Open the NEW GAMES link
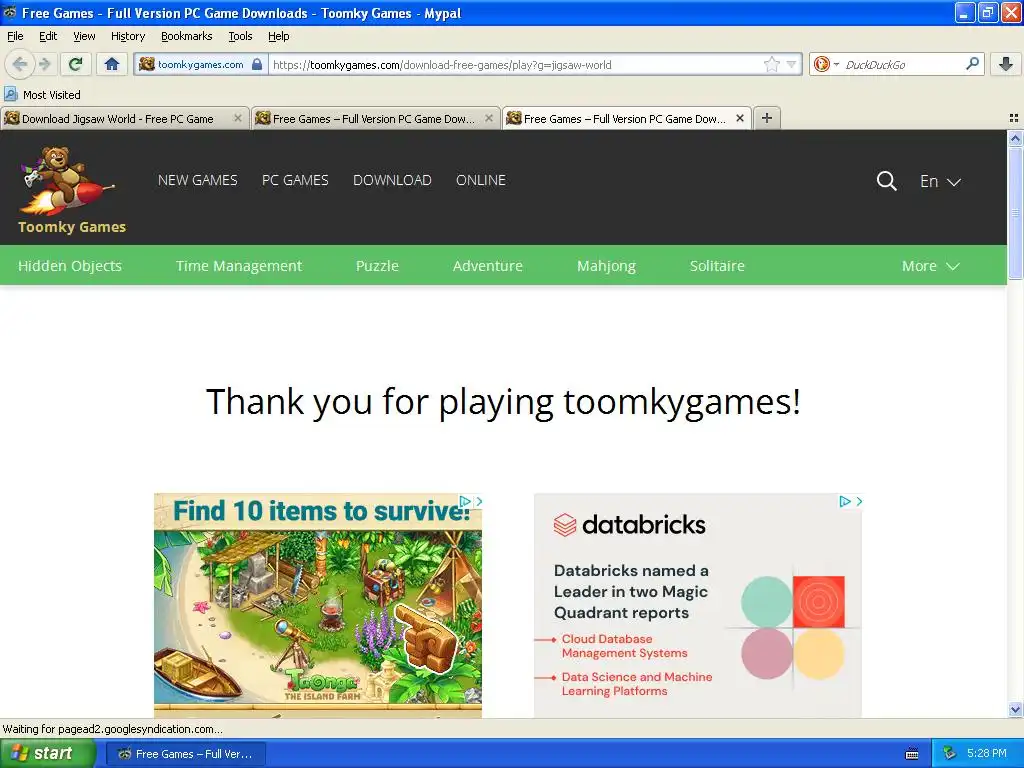 pos(197,180)
